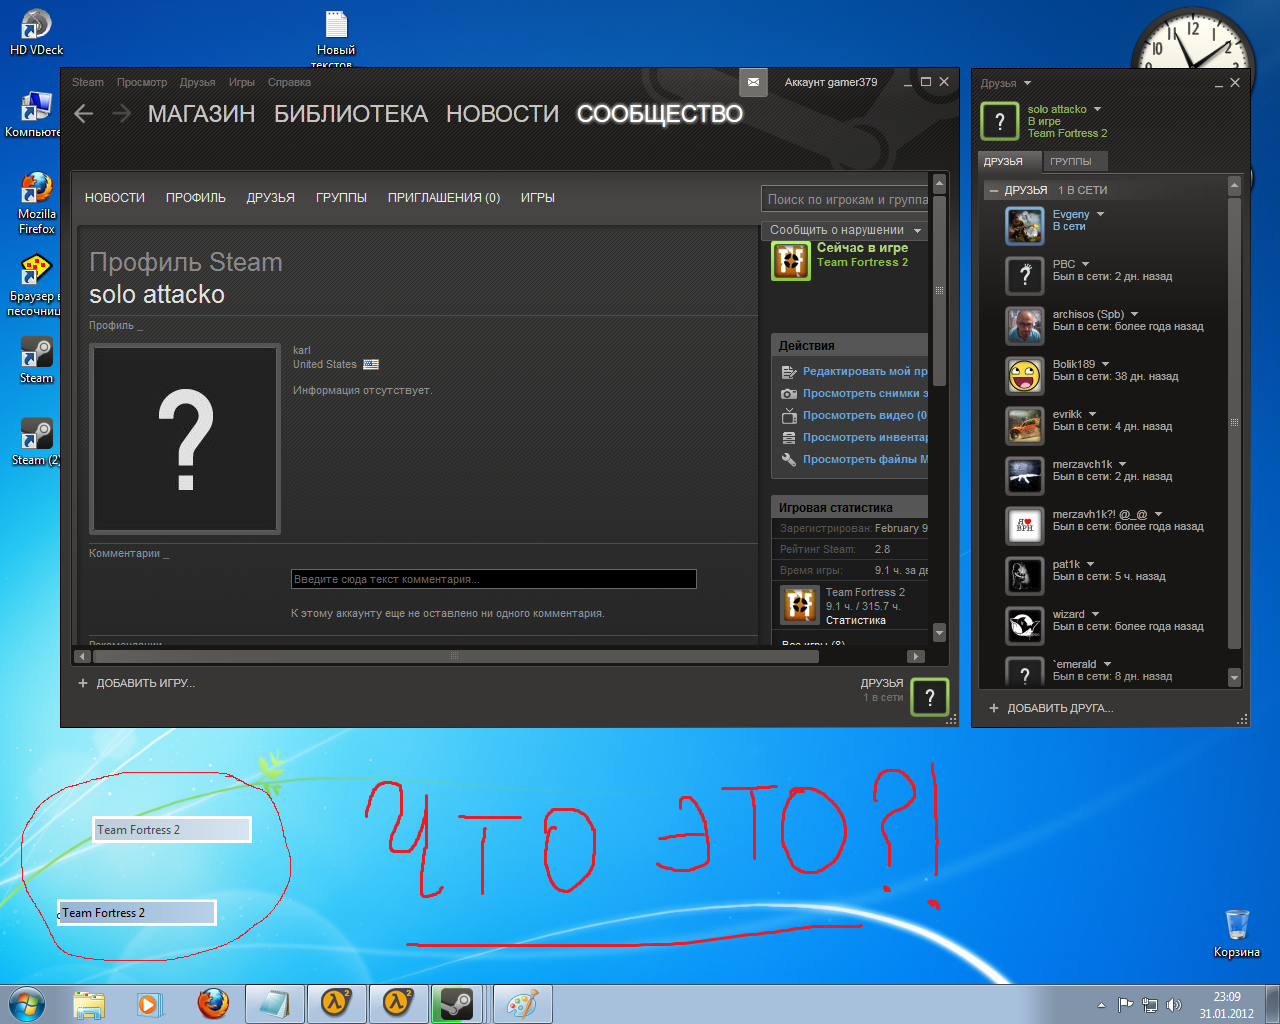Click the Steam icon in the taskbar
This screenshot has width=1280, height=1024.
458,1003
